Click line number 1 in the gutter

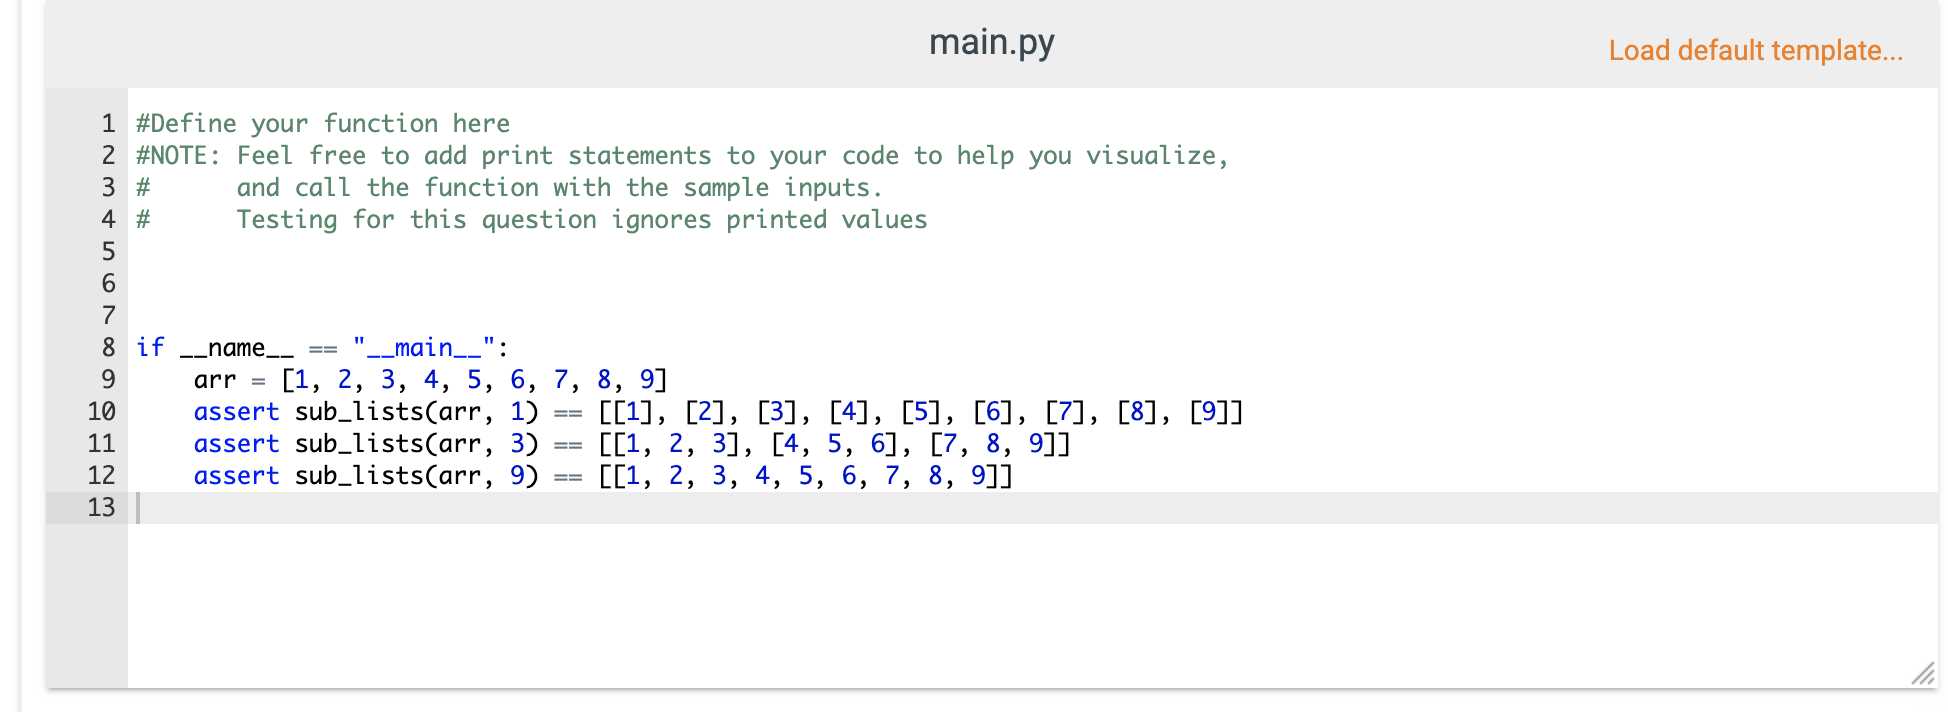click(106, 123)
